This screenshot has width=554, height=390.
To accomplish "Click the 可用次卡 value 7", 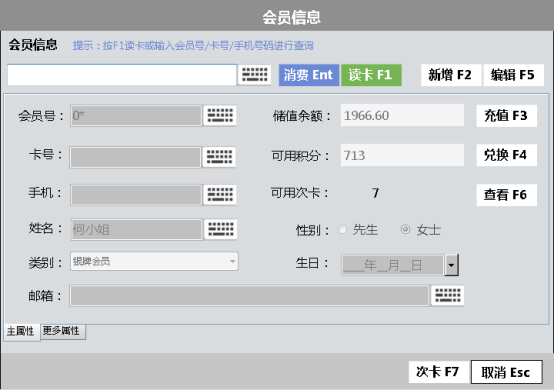I will click(376, 193).
